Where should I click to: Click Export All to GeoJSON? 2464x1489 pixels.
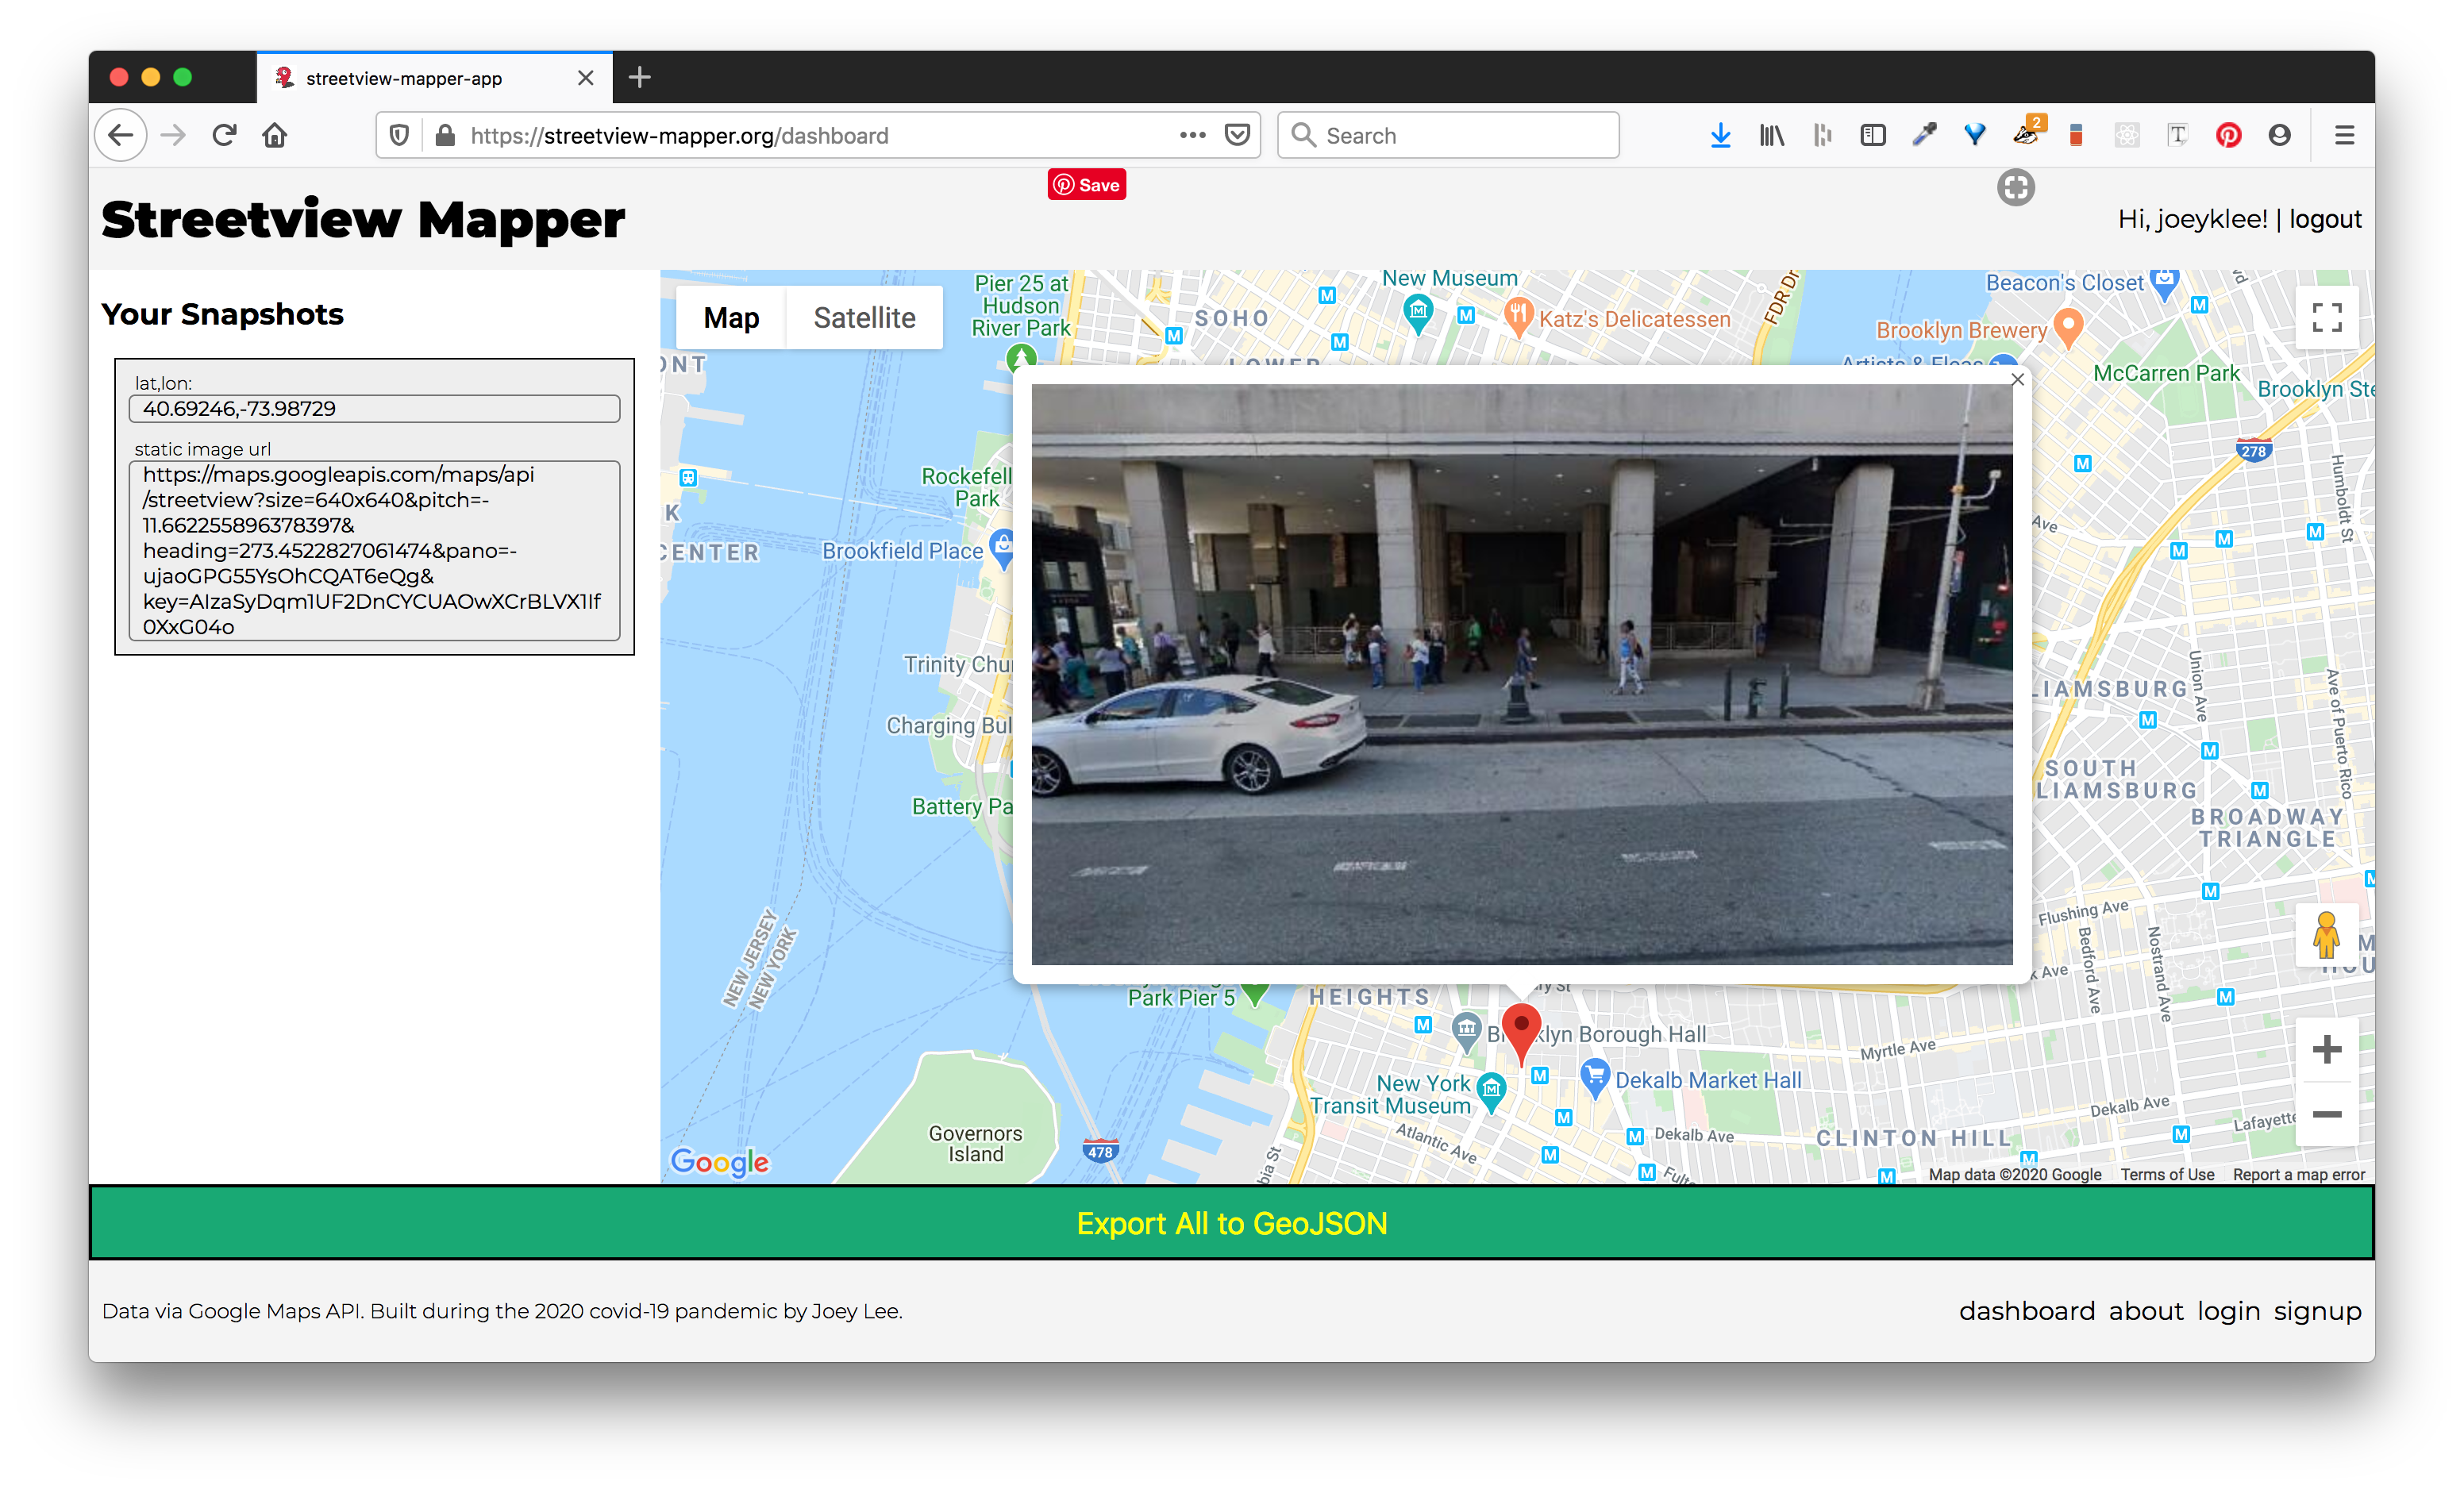click(1231, 1223)
